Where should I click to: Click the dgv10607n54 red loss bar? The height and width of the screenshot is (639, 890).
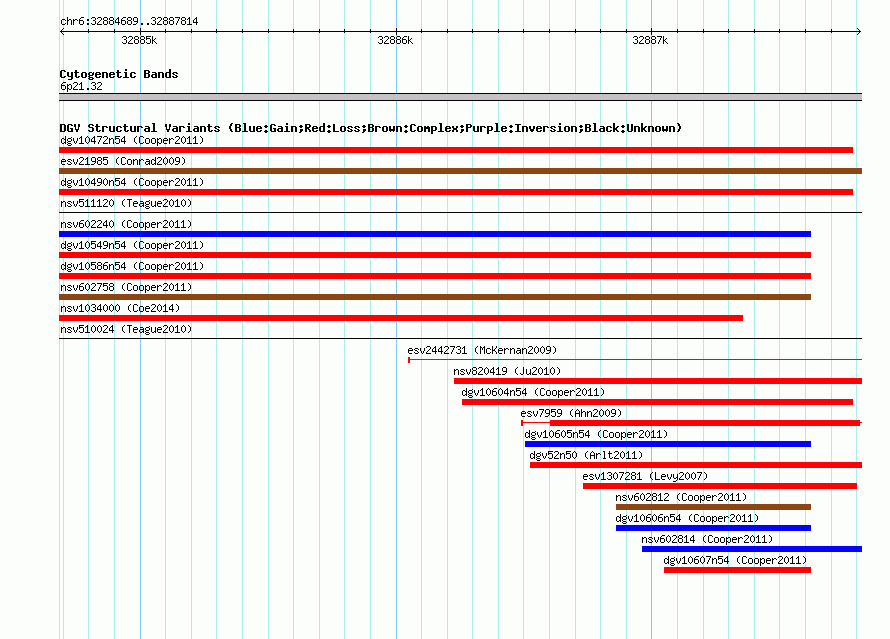[737, 570]
